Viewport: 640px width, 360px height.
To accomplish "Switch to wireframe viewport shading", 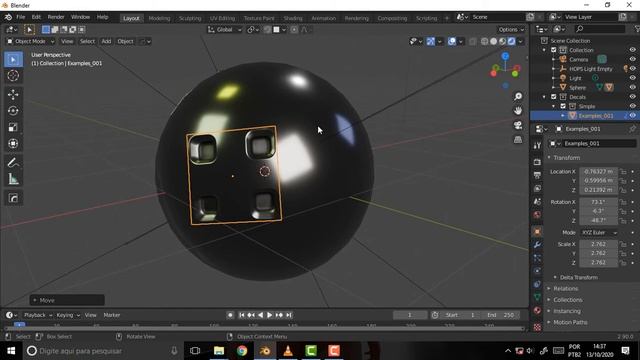I will (x=484, y=41).
